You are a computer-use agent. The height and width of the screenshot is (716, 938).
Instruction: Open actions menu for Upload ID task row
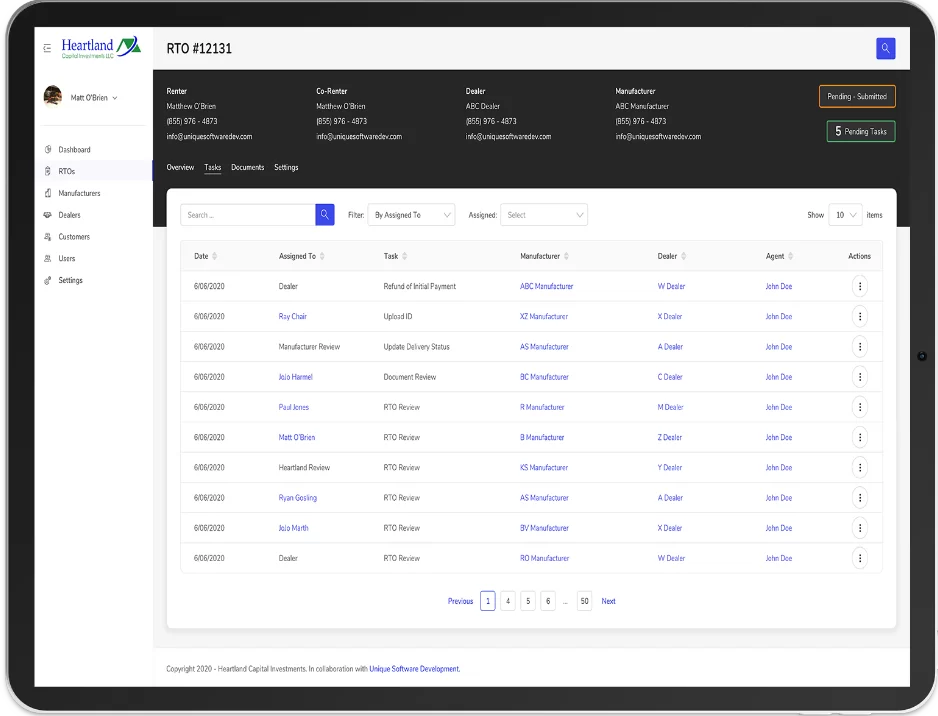point(859,316)
